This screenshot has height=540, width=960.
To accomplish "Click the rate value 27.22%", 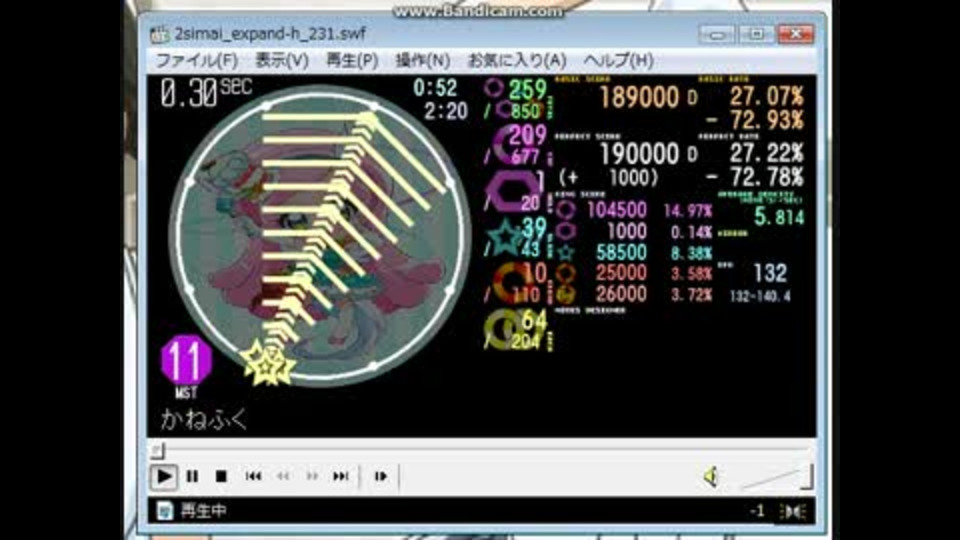I will (x=766, y=154).
